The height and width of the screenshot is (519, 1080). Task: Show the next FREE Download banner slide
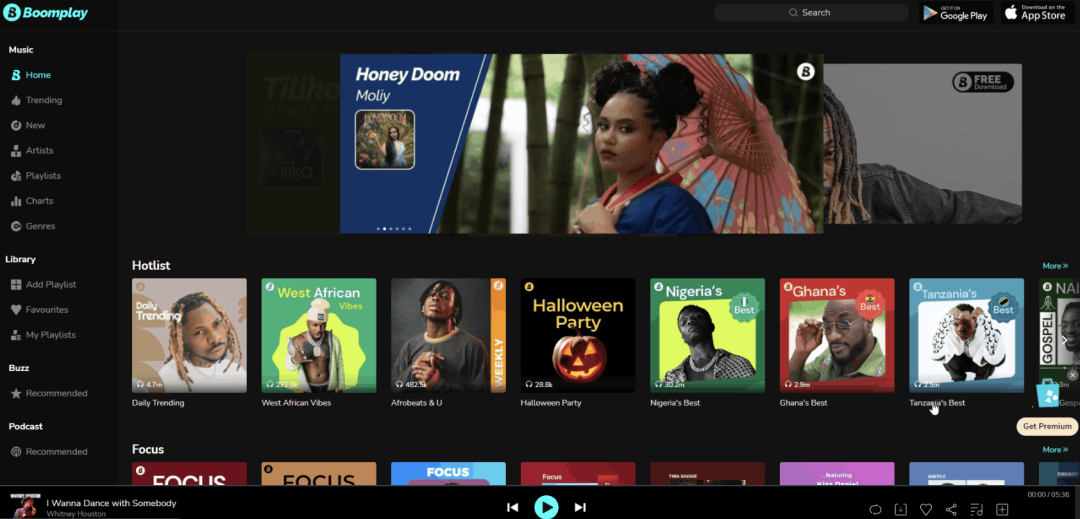(922, 144)
